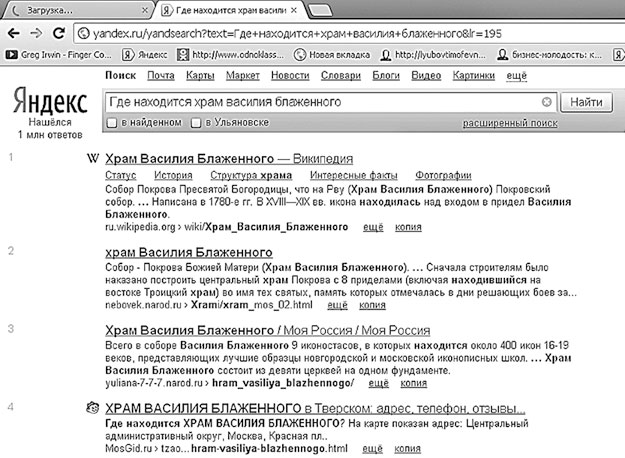Open расширенный поиск link
Image resolution: width=625 pixels, height=458 pixels.
[510, 123]
